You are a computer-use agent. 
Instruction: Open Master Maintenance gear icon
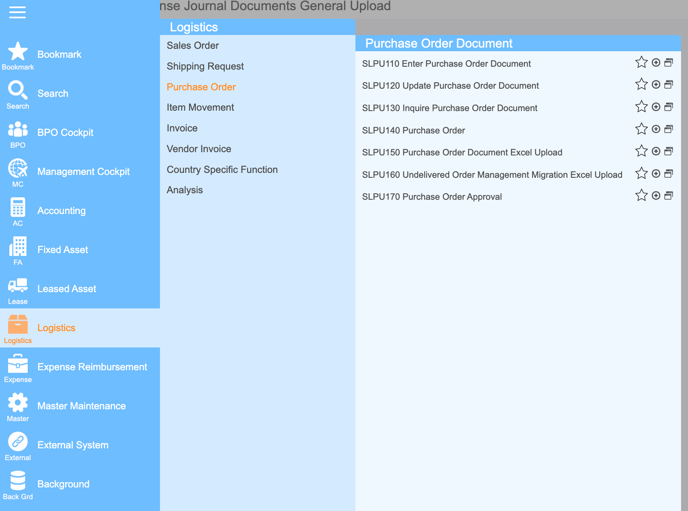(18, 402)
